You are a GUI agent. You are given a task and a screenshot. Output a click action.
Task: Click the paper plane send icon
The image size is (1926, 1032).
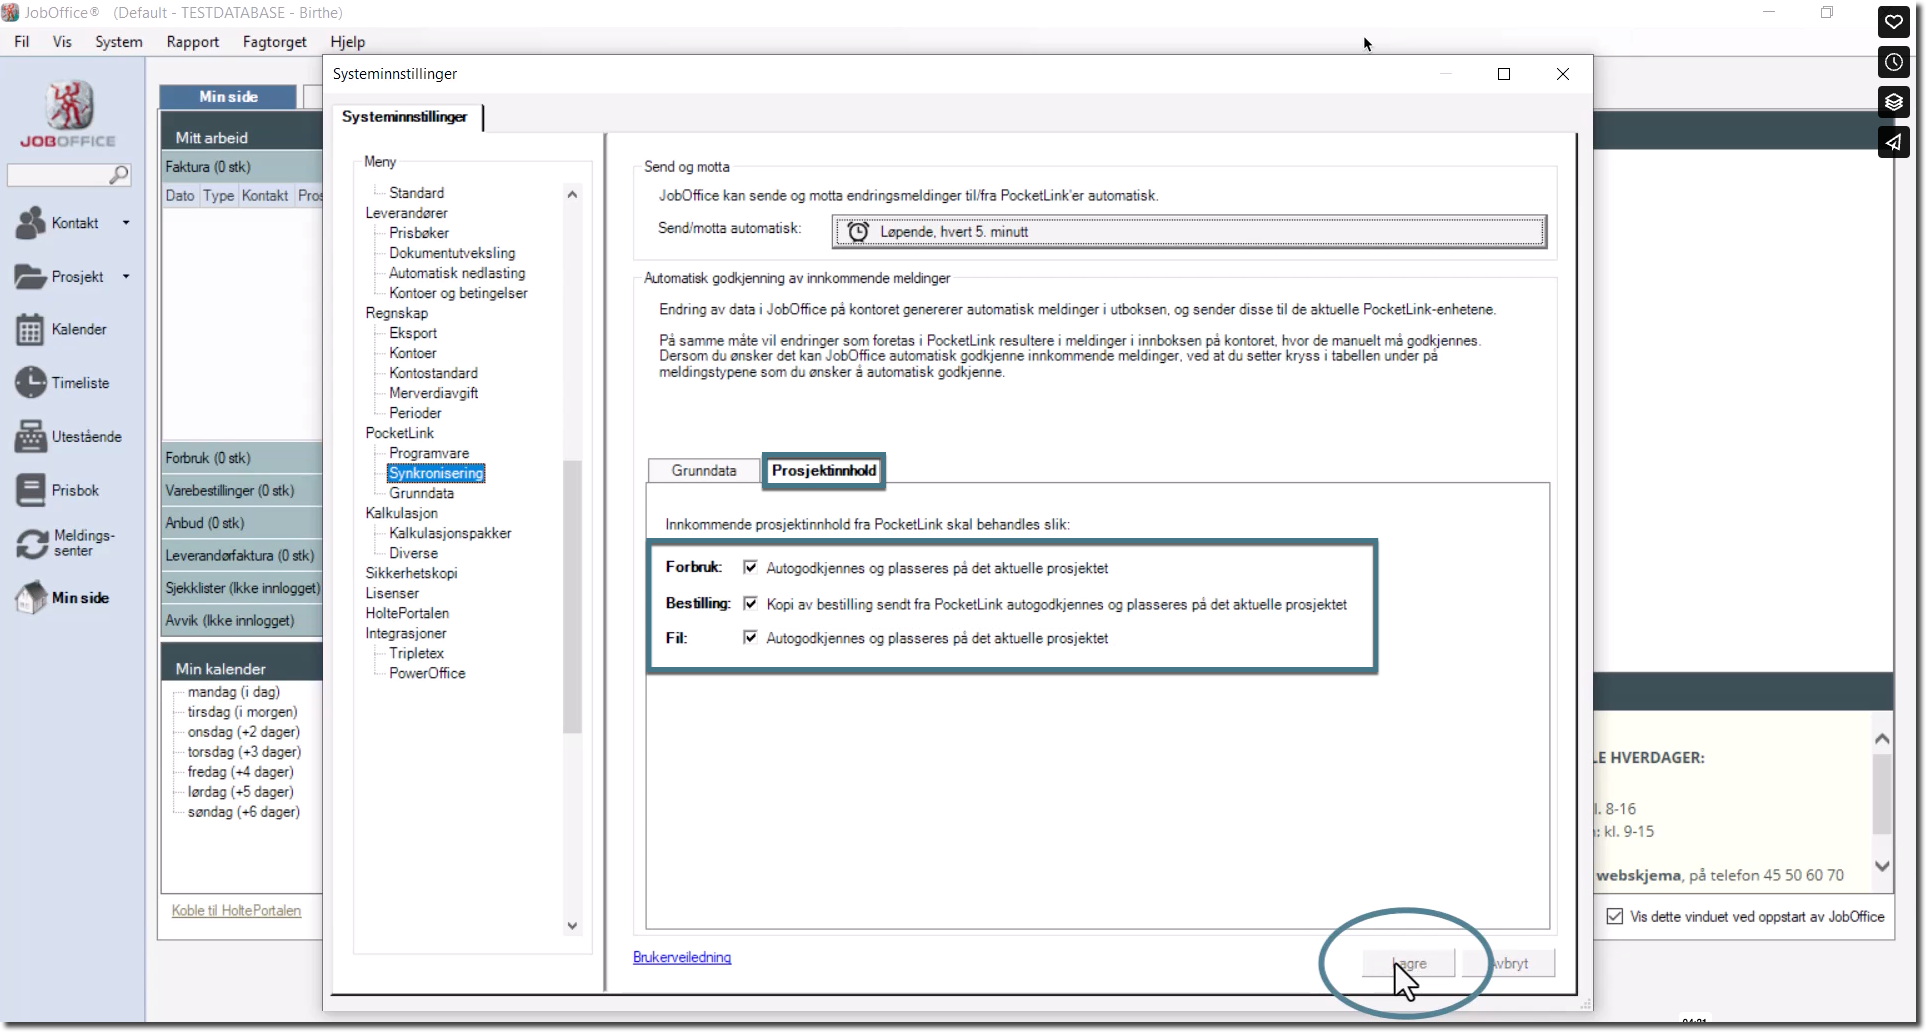coord(1894,142)
